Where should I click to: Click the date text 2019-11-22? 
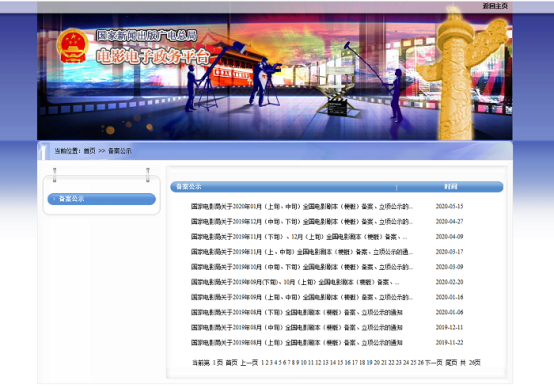(449, 343)
